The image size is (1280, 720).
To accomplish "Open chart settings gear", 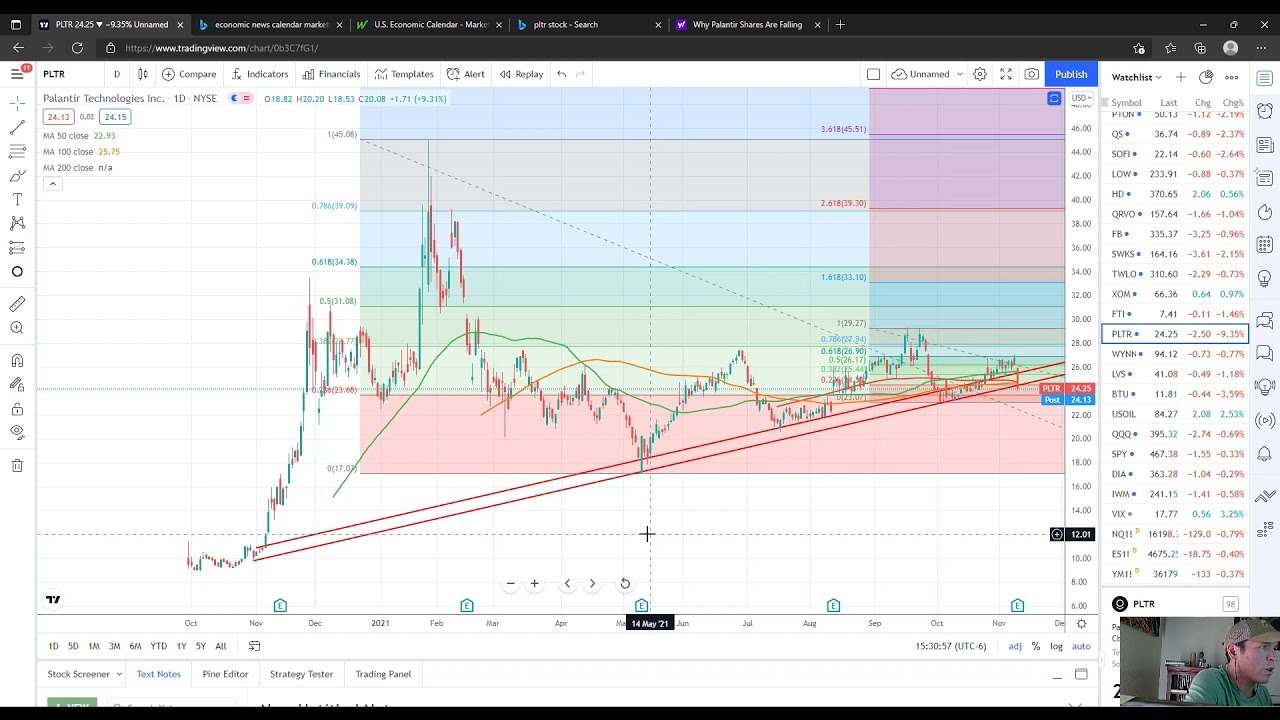I will click(980, 73).
